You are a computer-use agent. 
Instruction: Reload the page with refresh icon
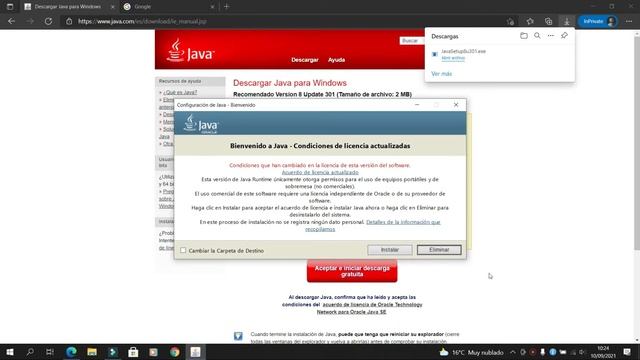pyautogui.click(x=48, y=21)
